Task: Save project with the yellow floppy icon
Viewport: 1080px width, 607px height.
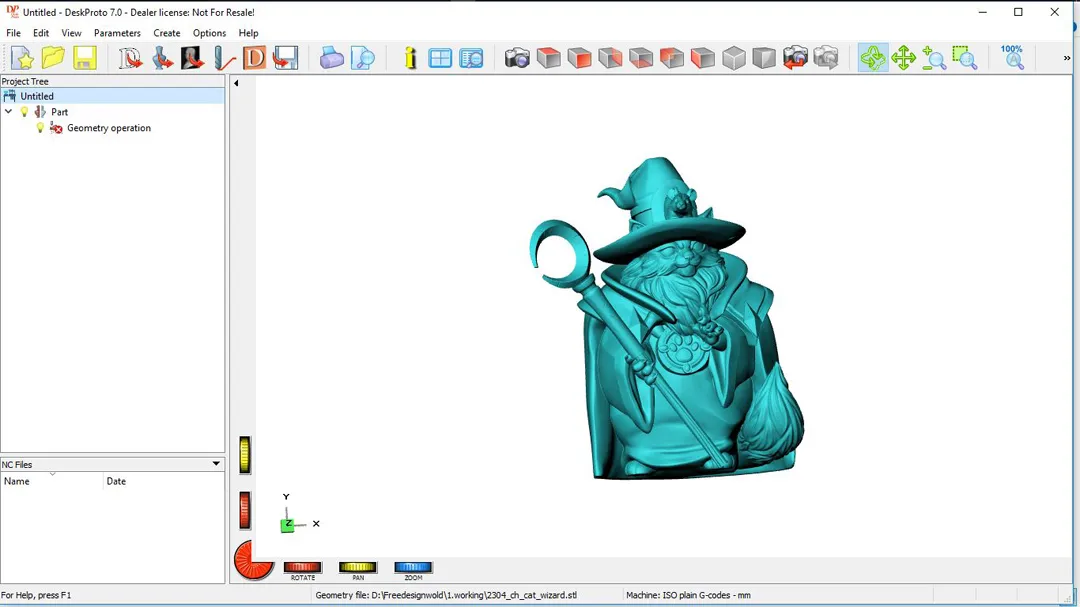Action: (x=85, y=58)
